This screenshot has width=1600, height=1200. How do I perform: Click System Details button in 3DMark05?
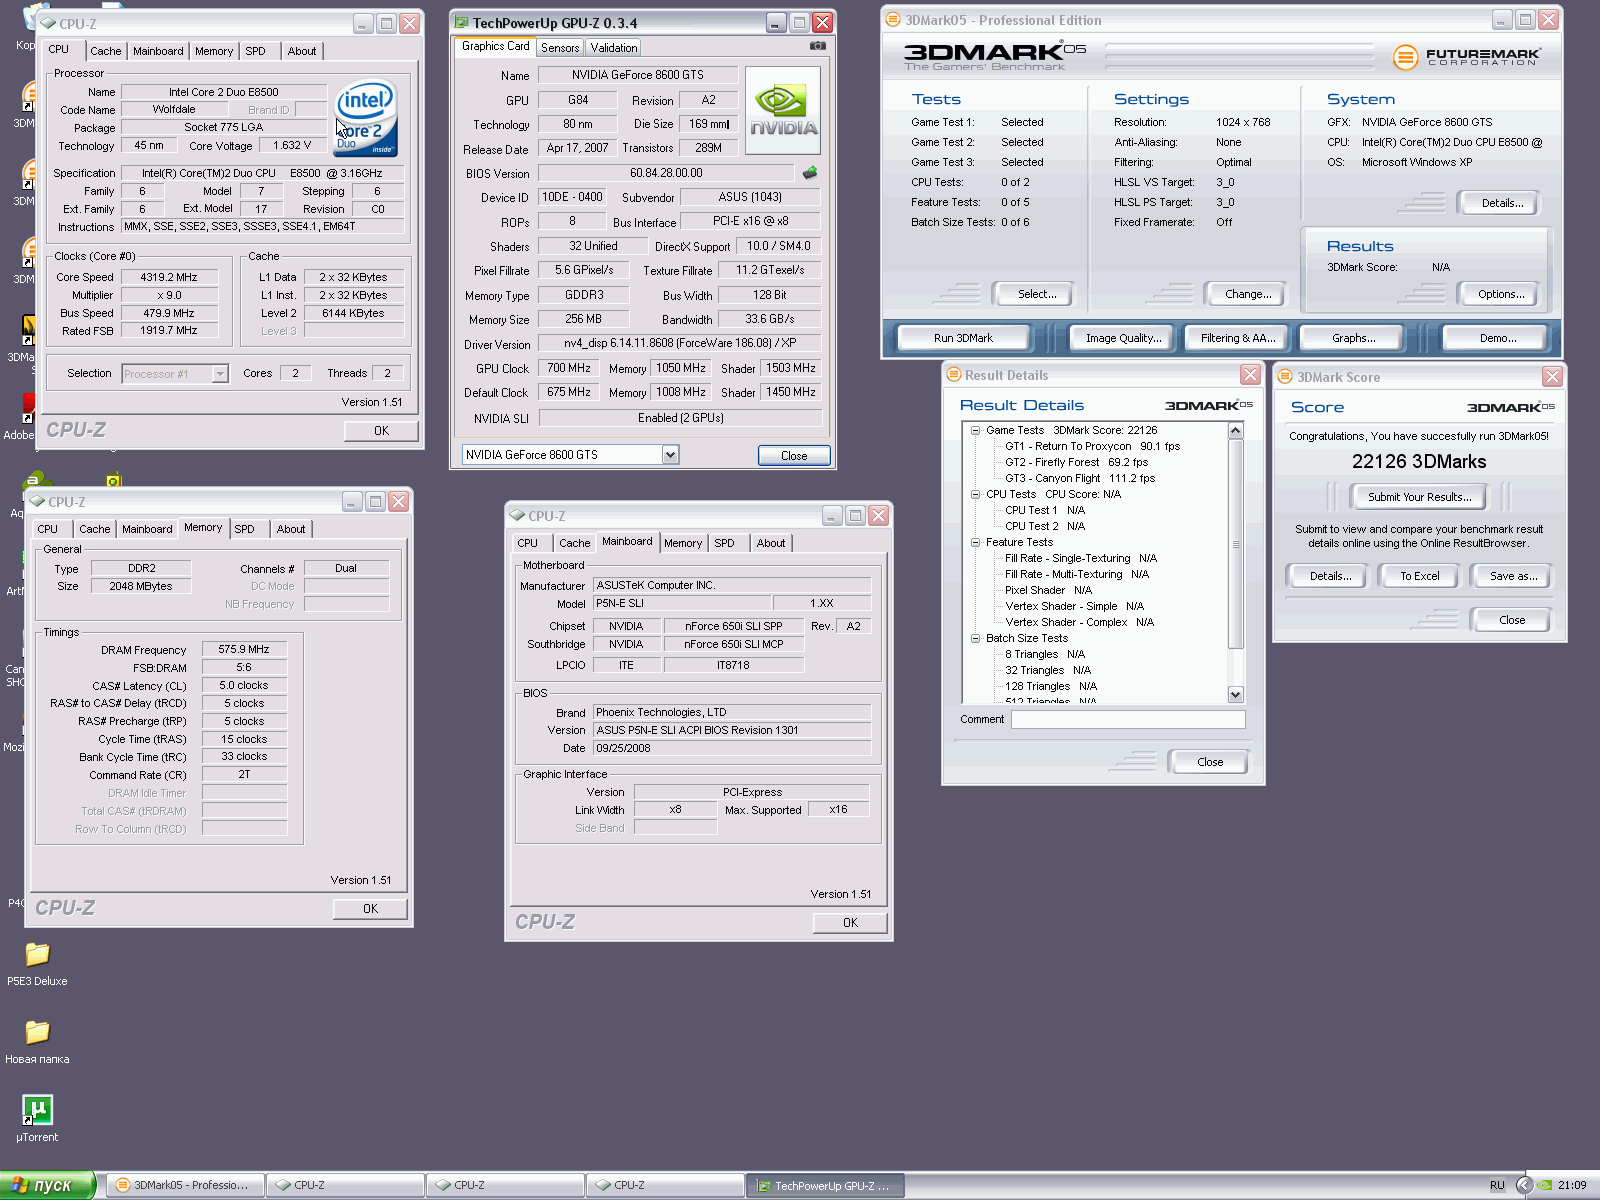click(x=1501, y=203)
